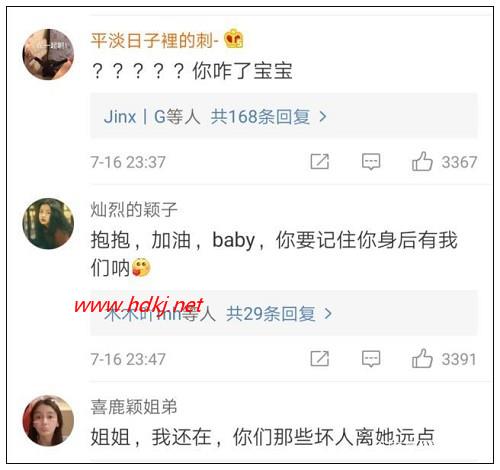View avatar of 灿烈的颖子
The height and width of the screenshot is (470, 500).
click(48, 223)
